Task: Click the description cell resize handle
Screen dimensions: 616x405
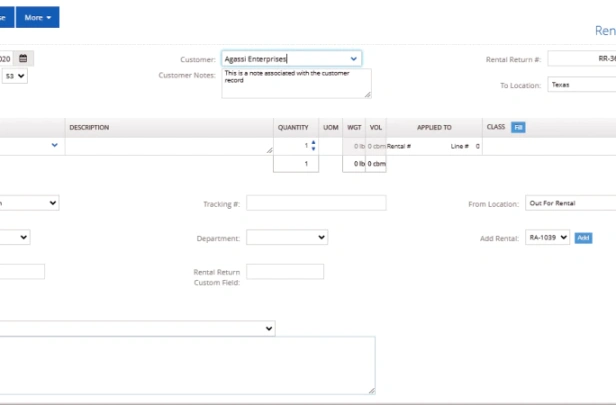Action: 269,150
